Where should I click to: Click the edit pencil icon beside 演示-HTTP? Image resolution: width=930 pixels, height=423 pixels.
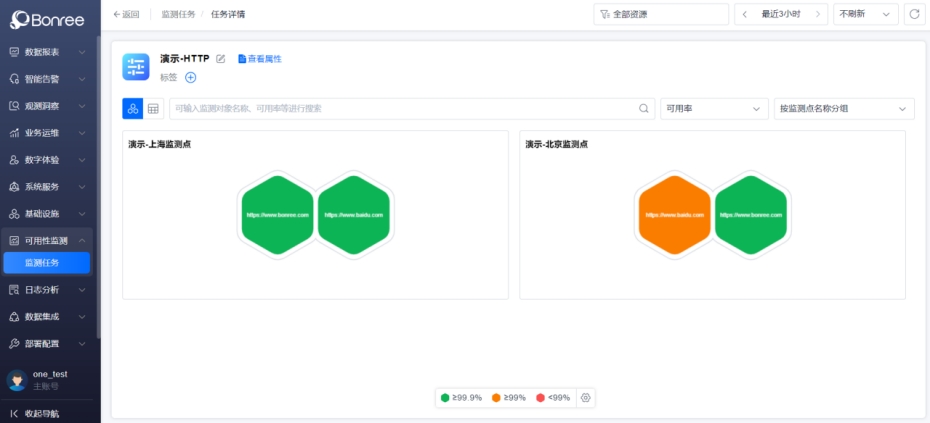221,59
